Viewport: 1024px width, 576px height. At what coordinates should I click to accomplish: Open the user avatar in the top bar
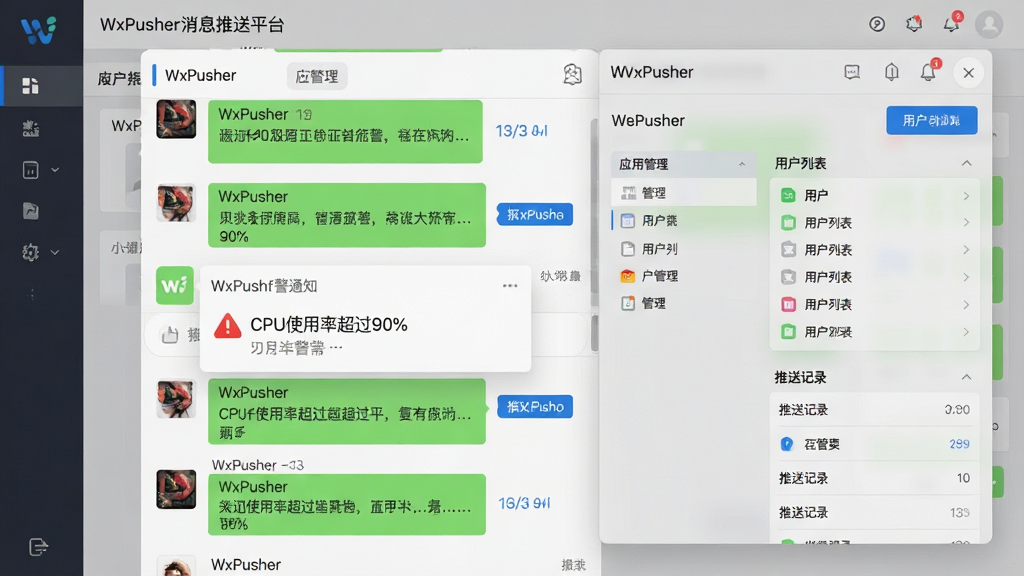(x=989, y=24)
